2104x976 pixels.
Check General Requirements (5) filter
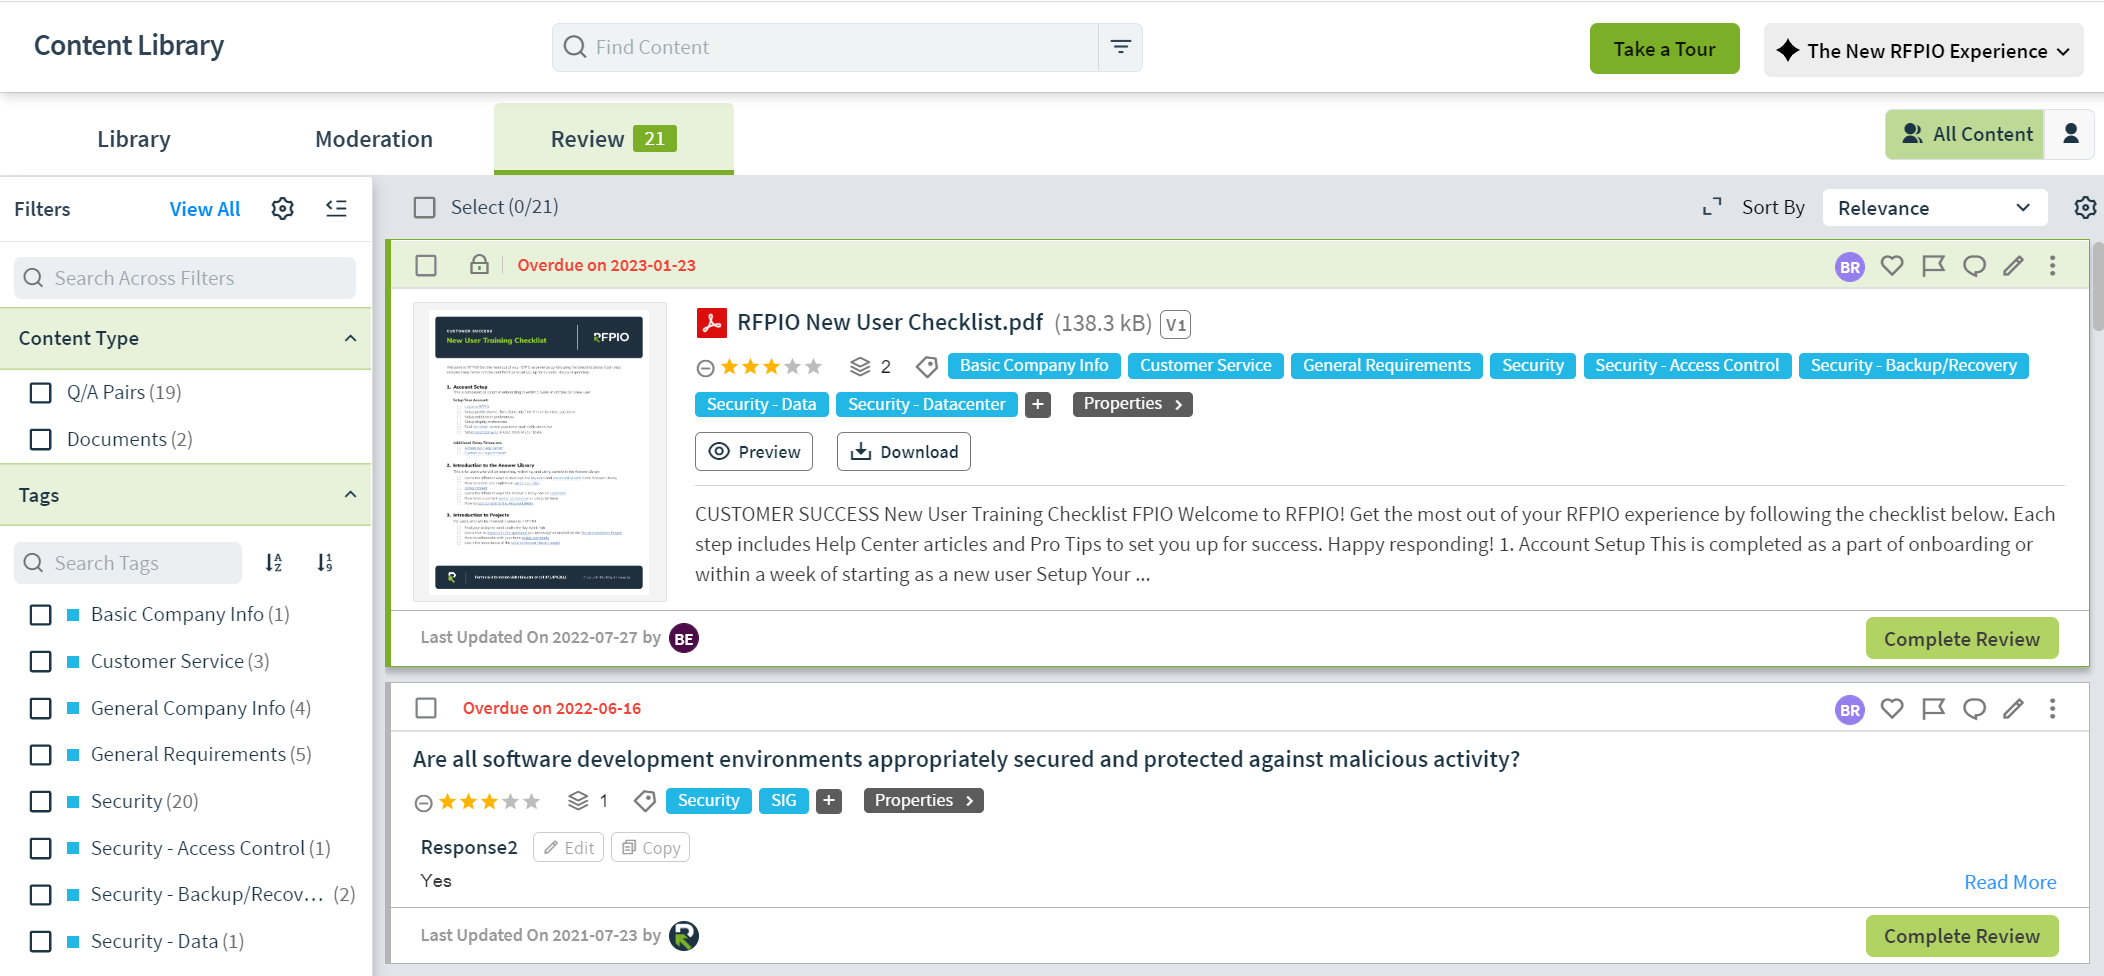[41, 755]
